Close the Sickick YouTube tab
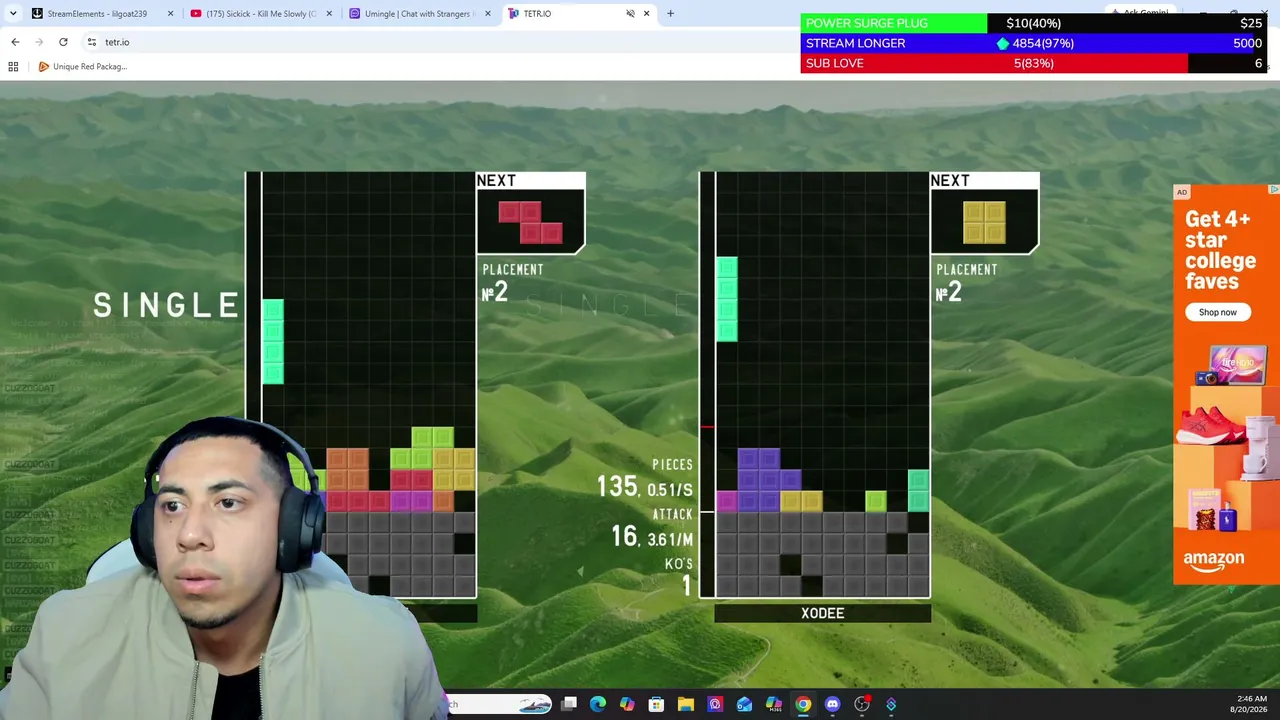 tap(328, 14)
